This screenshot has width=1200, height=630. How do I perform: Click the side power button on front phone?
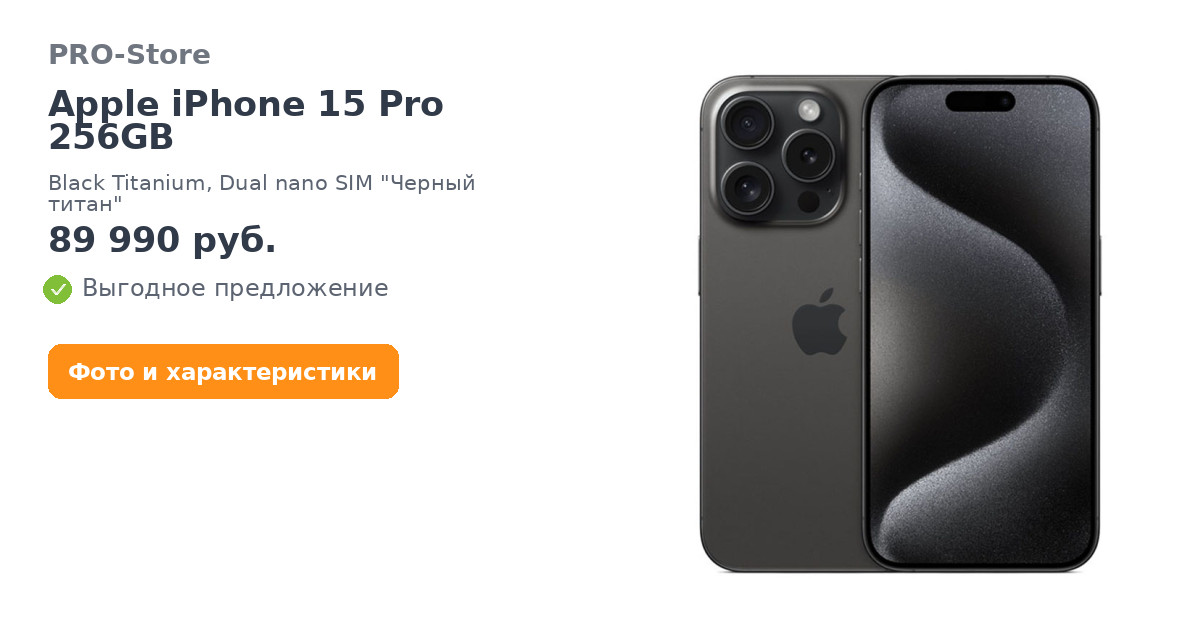[x=1099, y=265]
